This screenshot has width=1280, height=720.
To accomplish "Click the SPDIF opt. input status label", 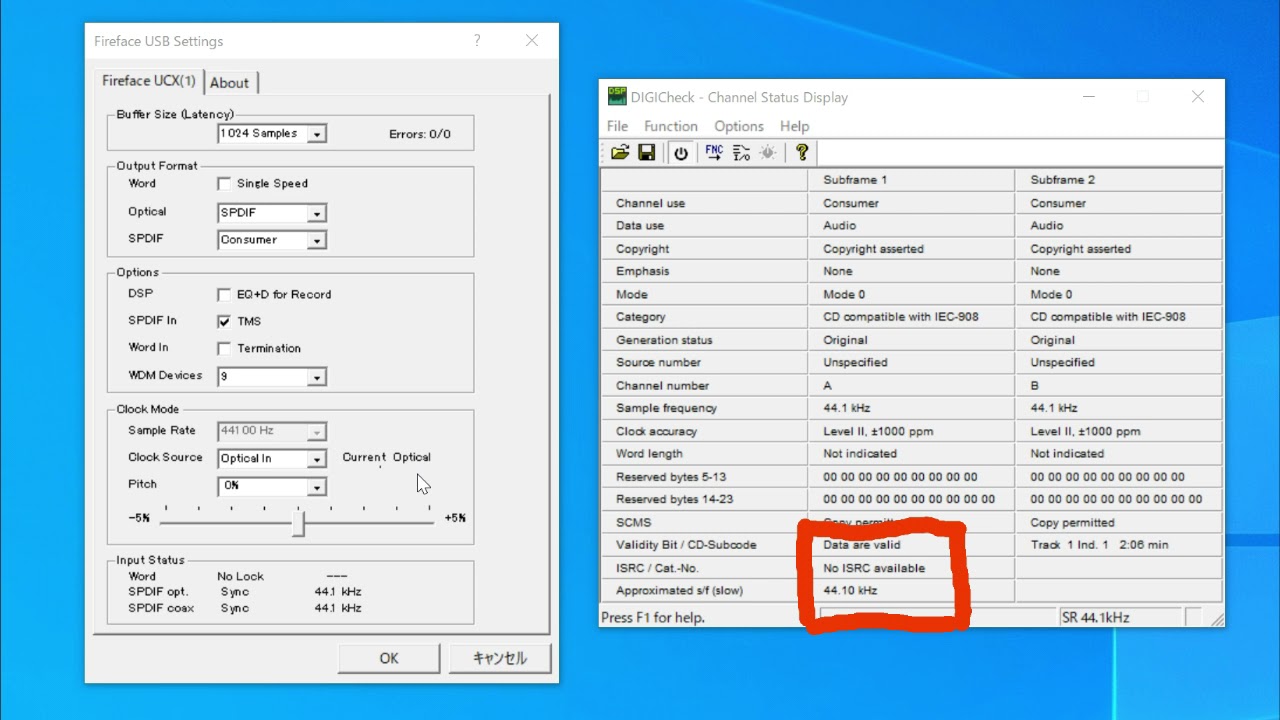I will tap(158, 592).
